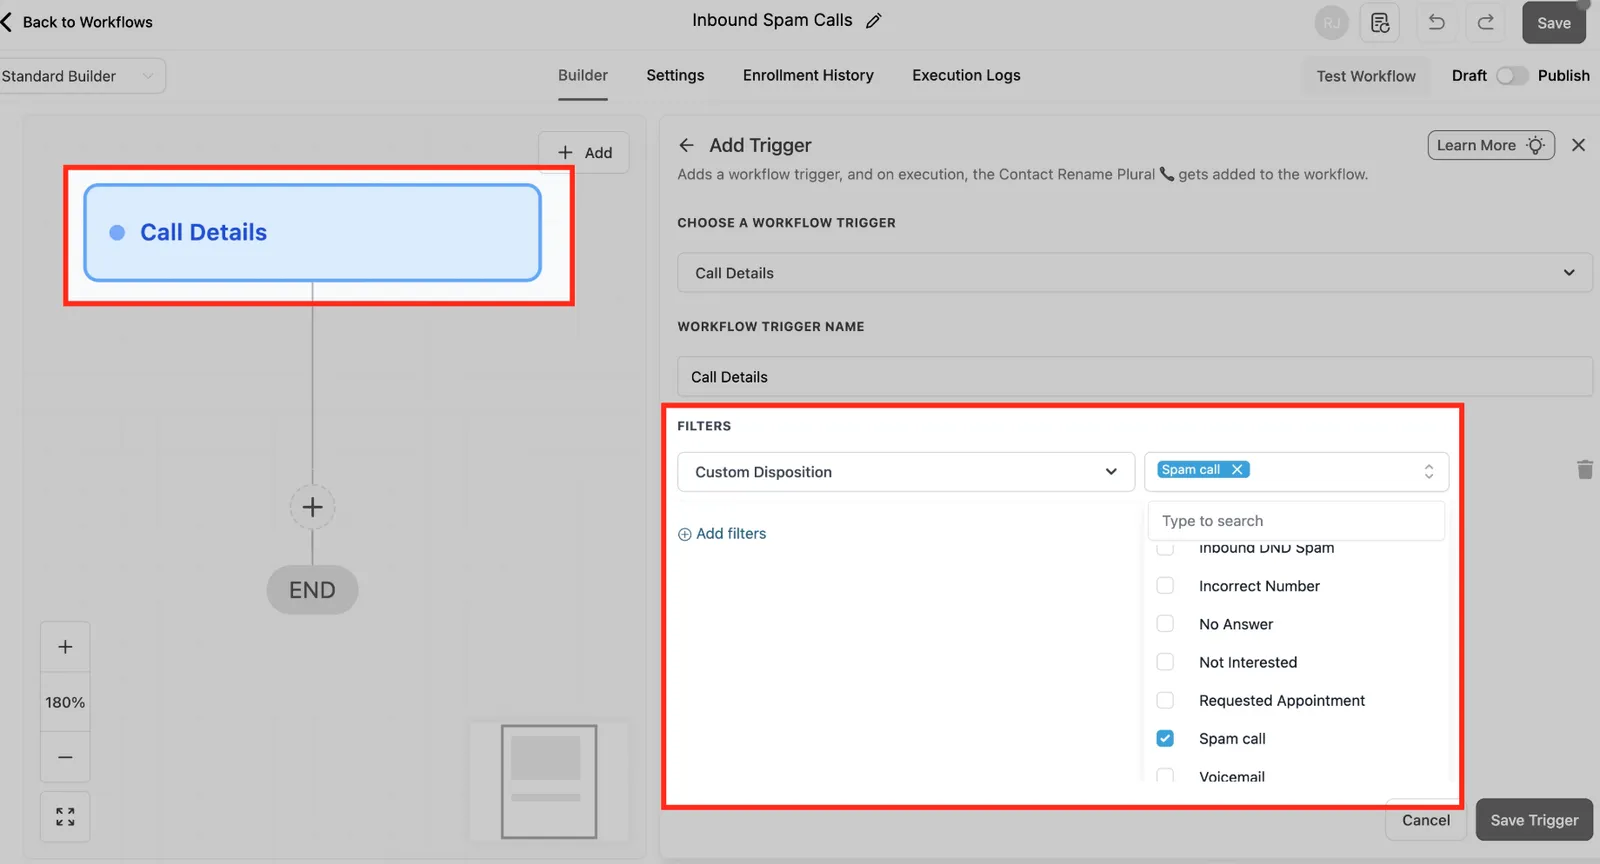This screenshot has height=864, width=1600.
Task: Remove the Spam call tag with its X
Action: [1237, 469]
